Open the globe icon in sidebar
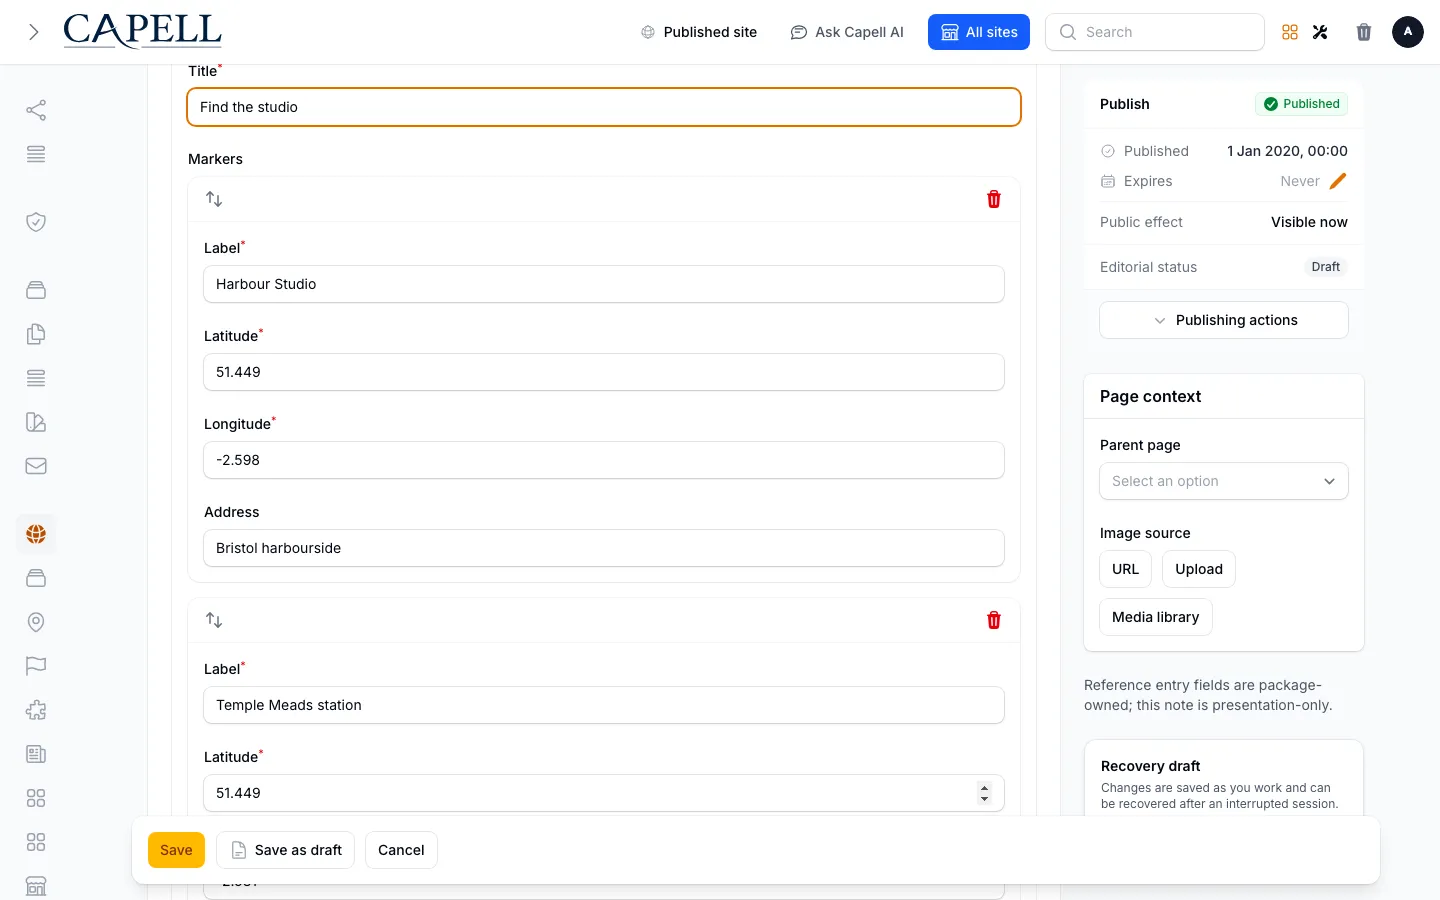This screenshot has width=1440, height=900. coord(36,534)
